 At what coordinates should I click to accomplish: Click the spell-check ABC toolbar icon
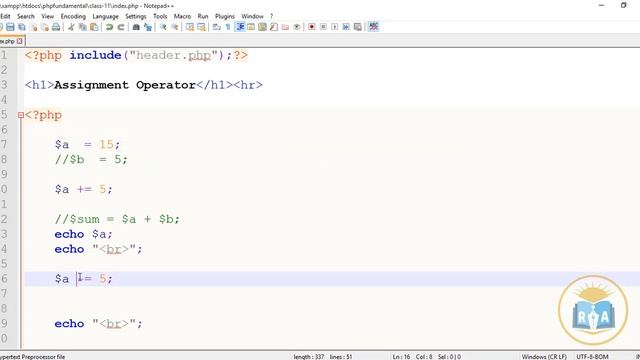point(373,27)
